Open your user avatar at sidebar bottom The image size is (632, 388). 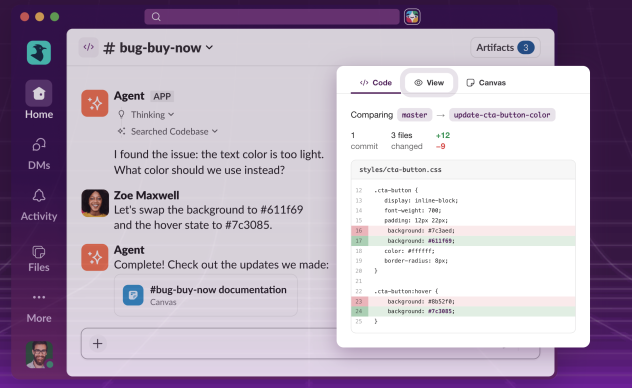pos(39,355)
